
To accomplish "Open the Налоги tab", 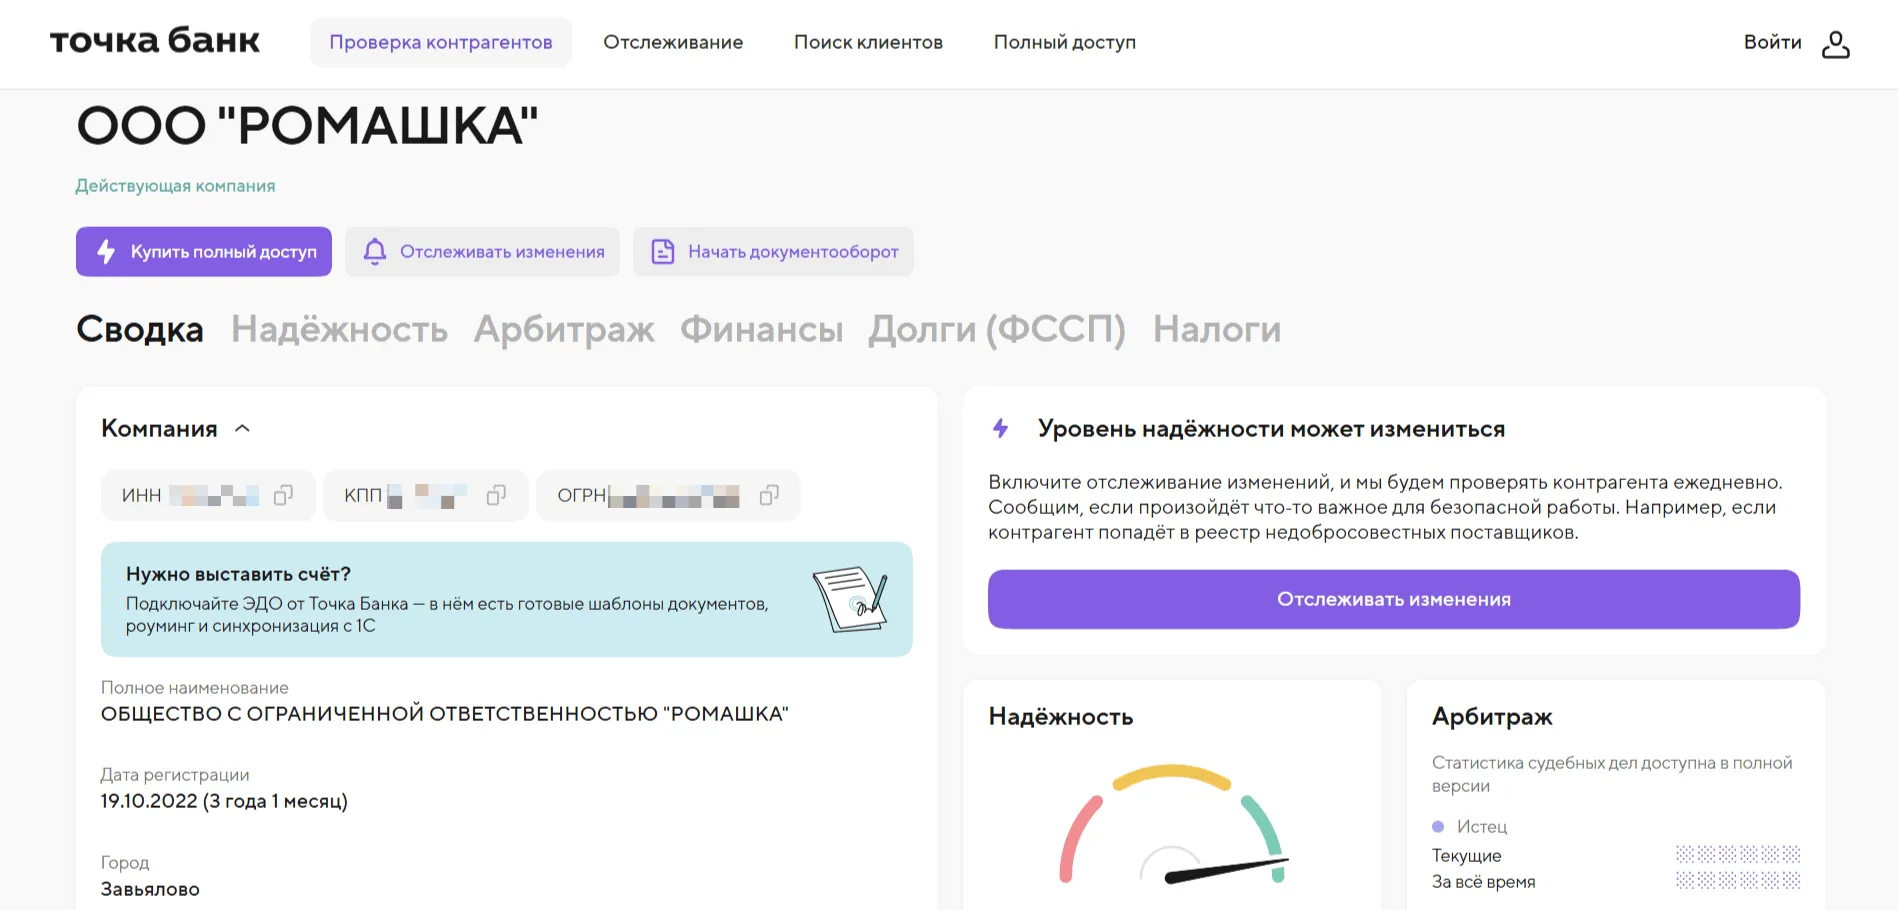I will click(1217, 329).
